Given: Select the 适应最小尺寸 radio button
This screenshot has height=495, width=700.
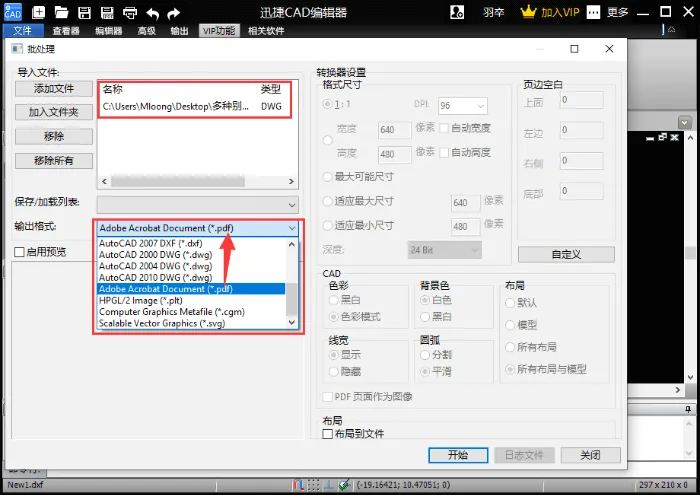Looking at the screenshot, I should pos(328,225).
